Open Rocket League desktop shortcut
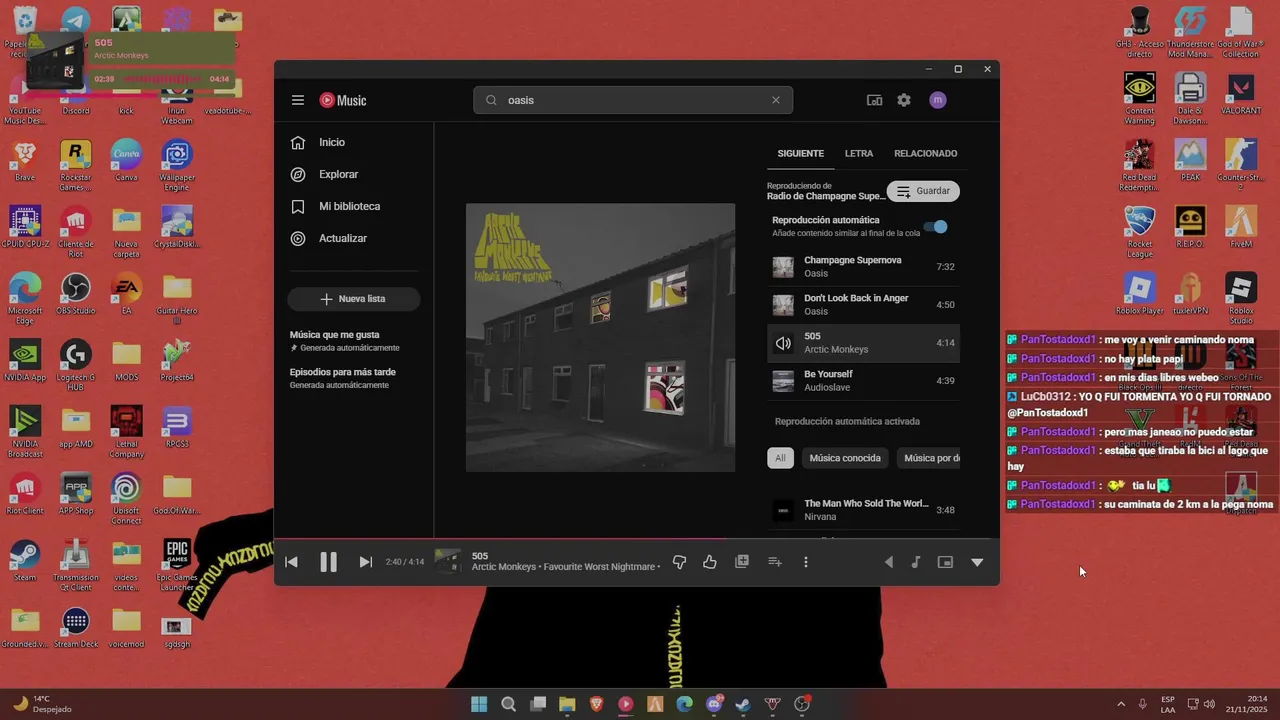 tap(1140, 232)
